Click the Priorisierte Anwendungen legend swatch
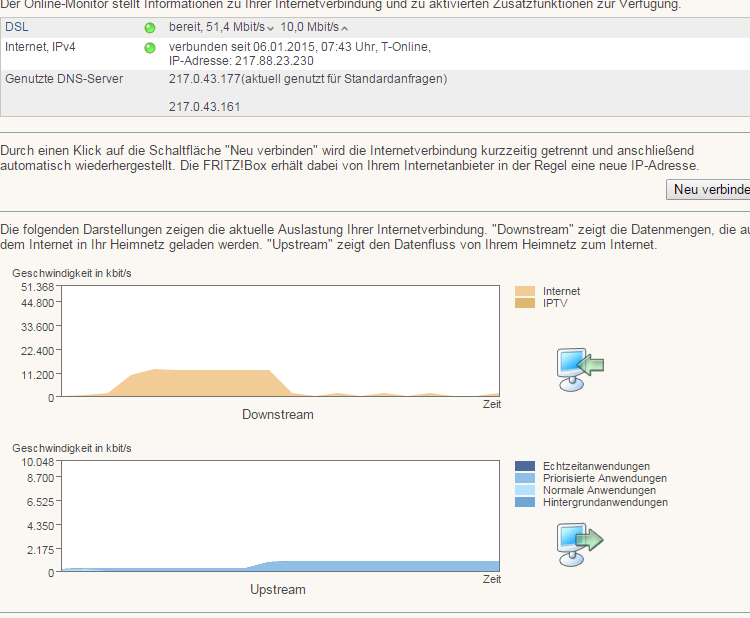This screenshot has width=750, height=618. [525, 478]
